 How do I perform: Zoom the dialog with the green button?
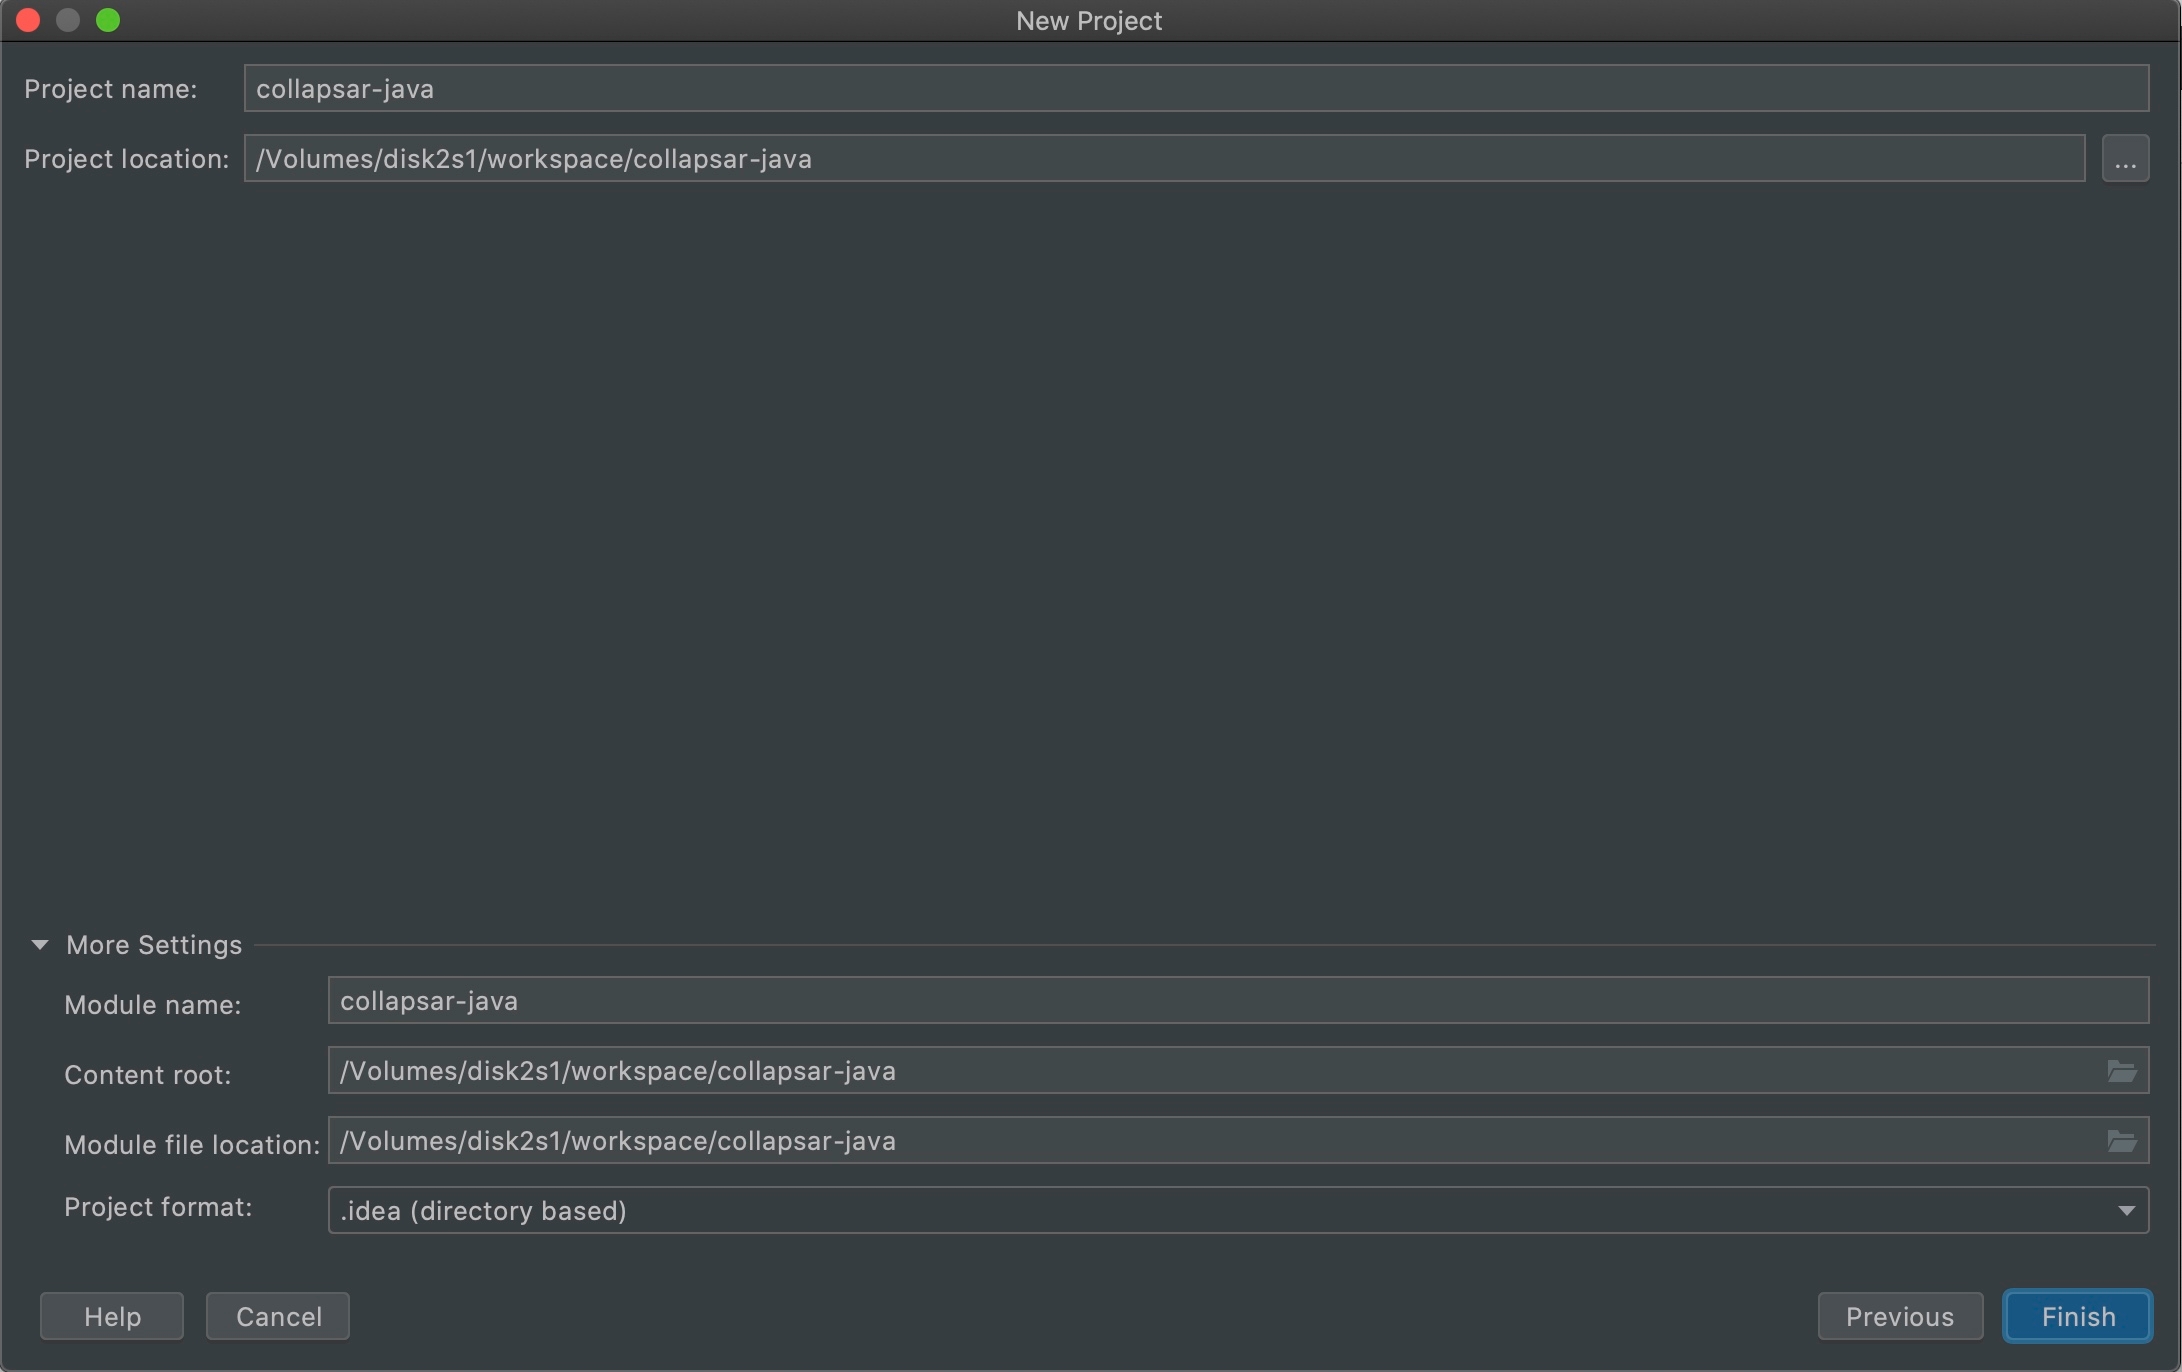[x=108, y=20]
